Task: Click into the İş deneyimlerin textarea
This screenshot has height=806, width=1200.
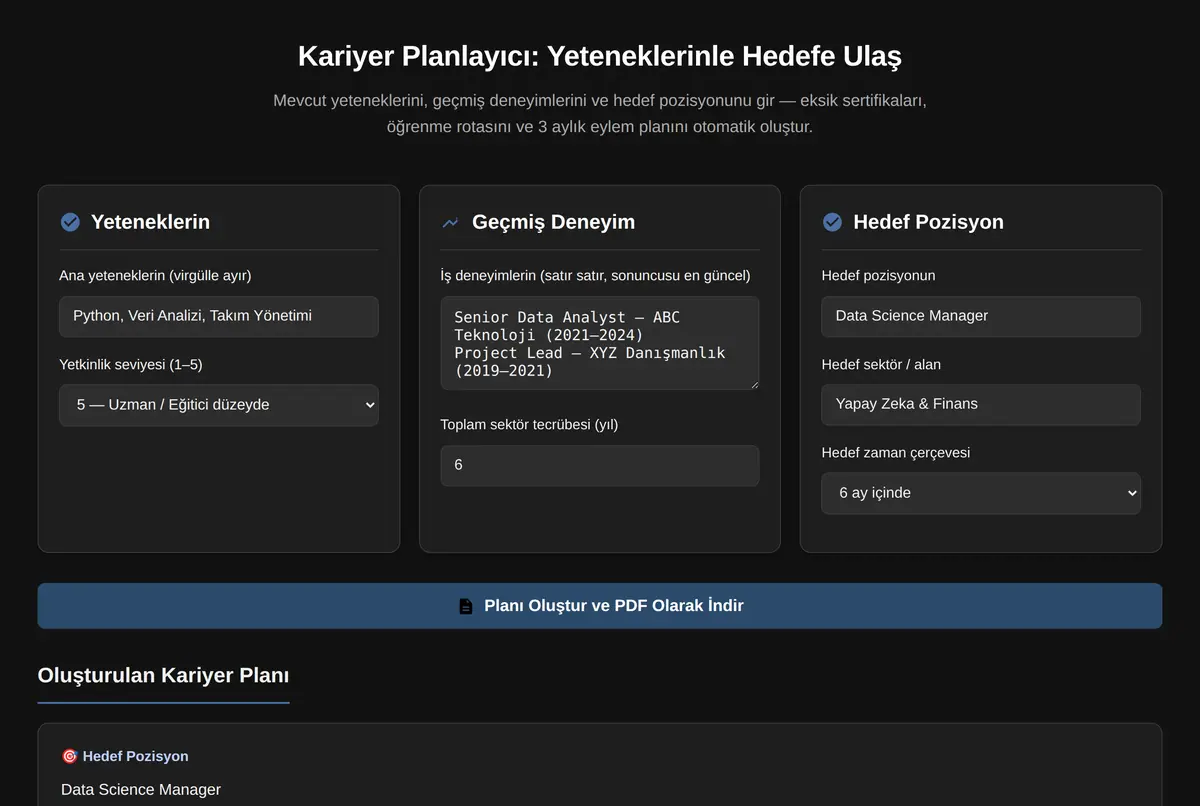Action: [x=600, y=343]
